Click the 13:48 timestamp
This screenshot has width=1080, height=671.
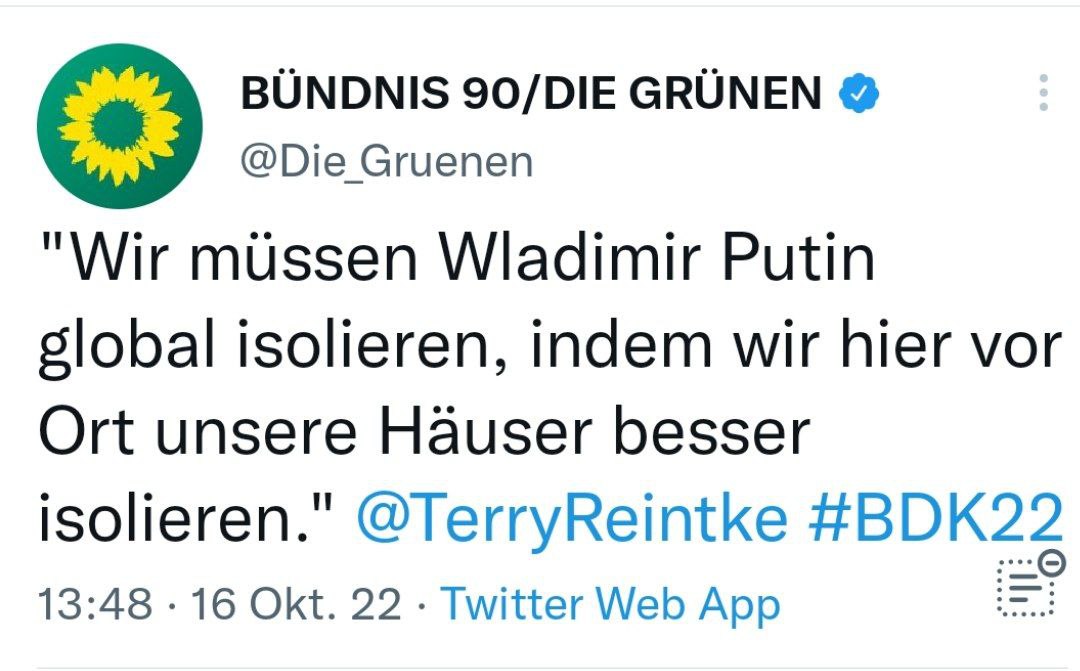click(x=96, y=604)
